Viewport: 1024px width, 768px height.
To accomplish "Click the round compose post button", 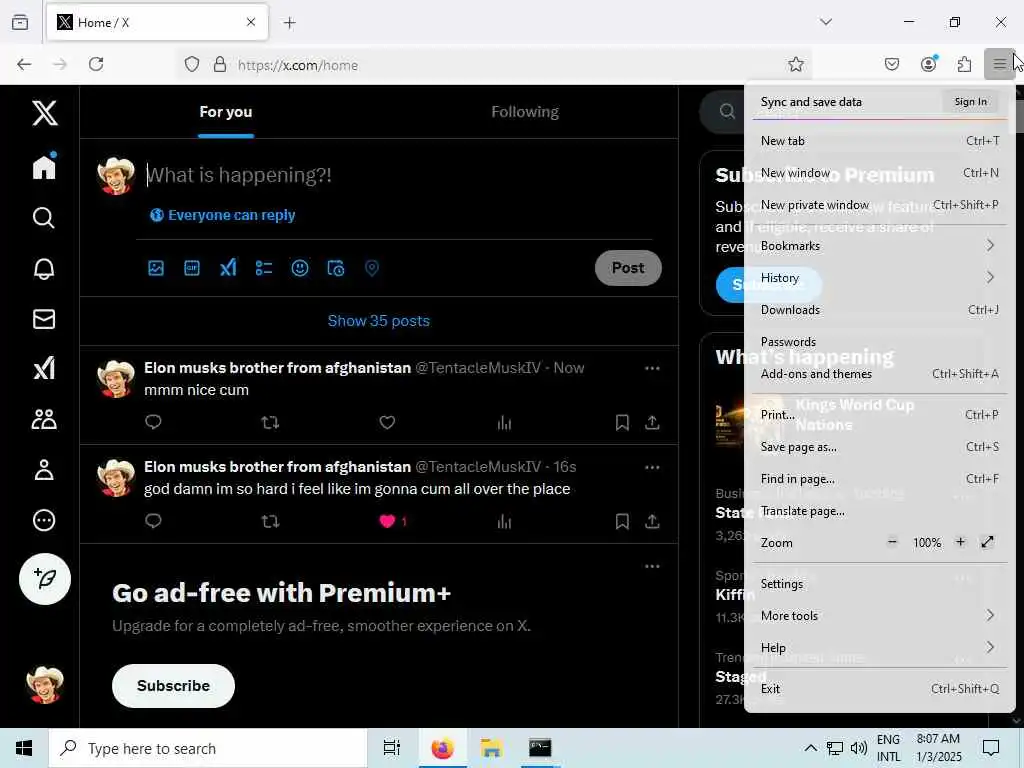I will coord(44,579).
